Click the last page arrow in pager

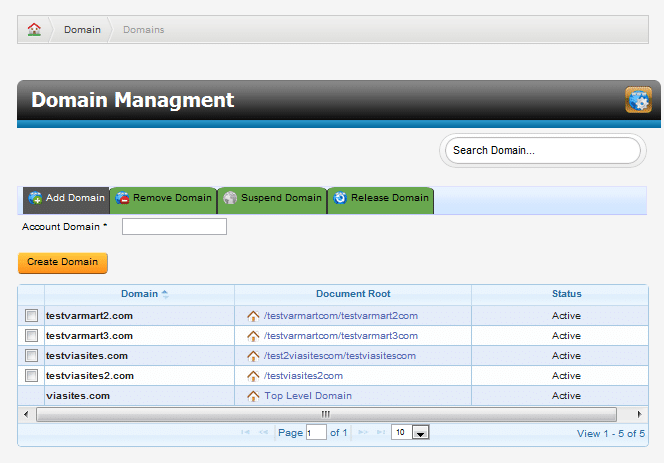point(380,433)
